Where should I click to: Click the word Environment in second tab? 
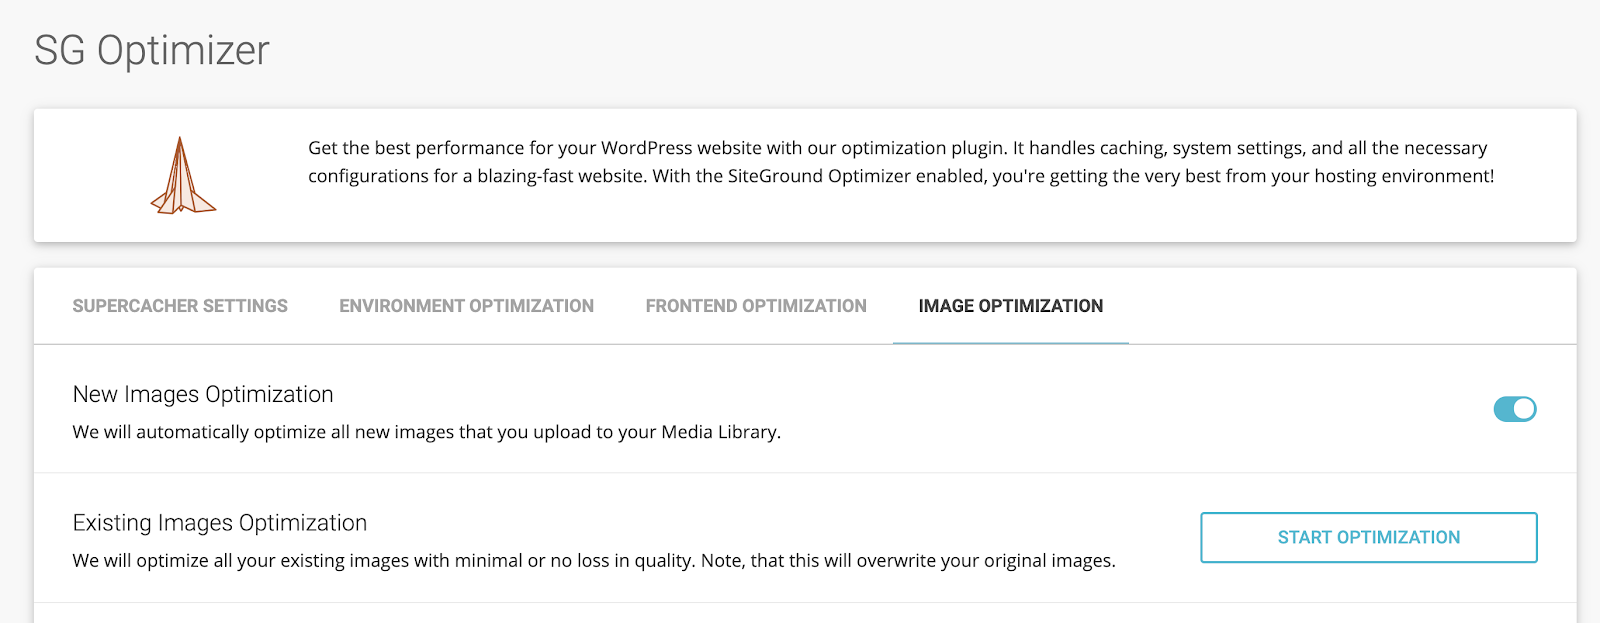click(x=401, y=306)
